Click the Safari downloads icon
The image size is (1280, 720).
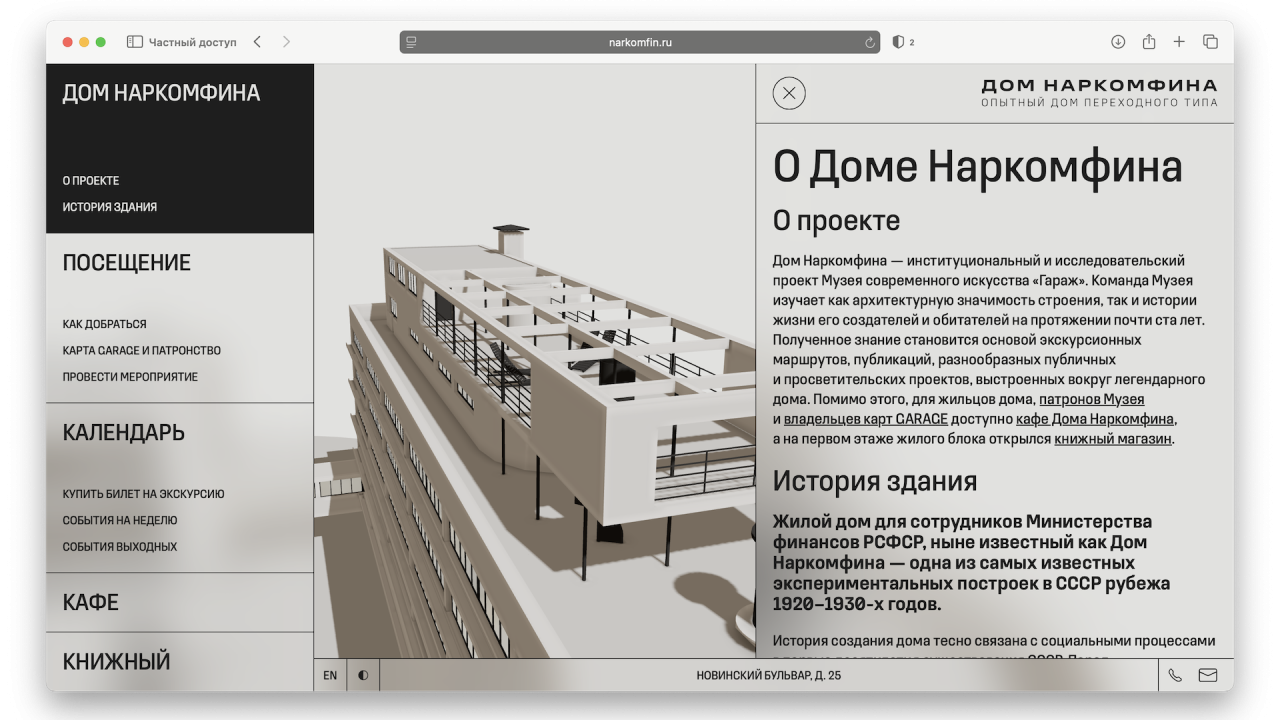(1118, 42)
